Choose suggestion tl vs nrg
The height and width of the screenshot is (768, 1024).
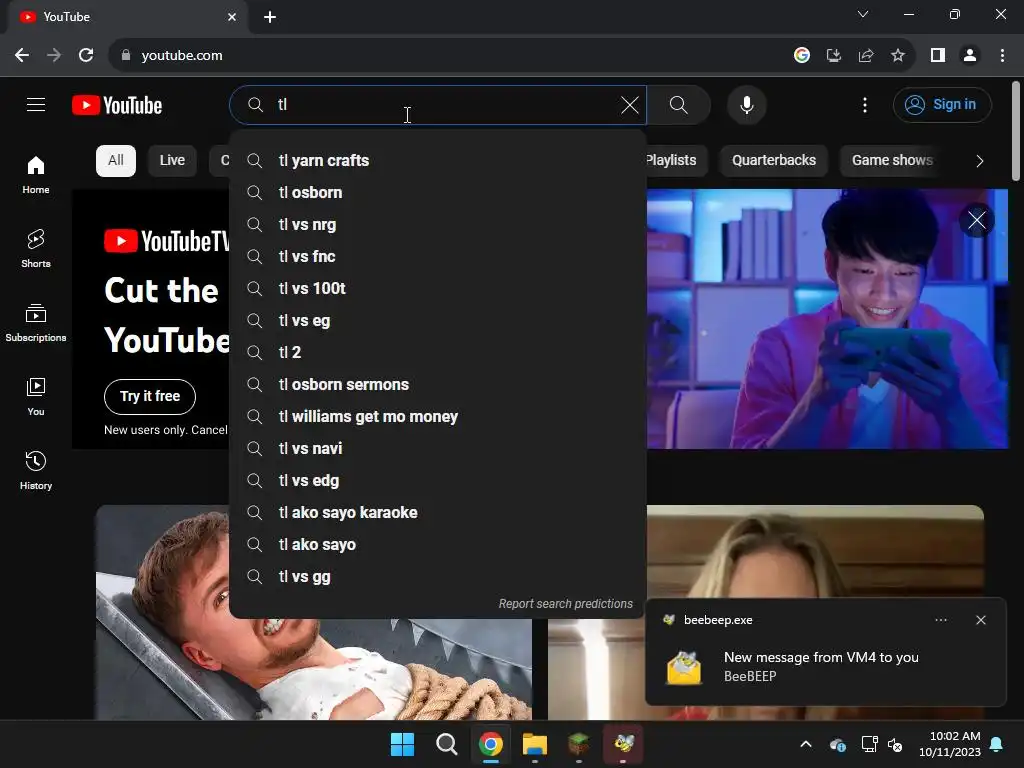(x=438, y=225)
